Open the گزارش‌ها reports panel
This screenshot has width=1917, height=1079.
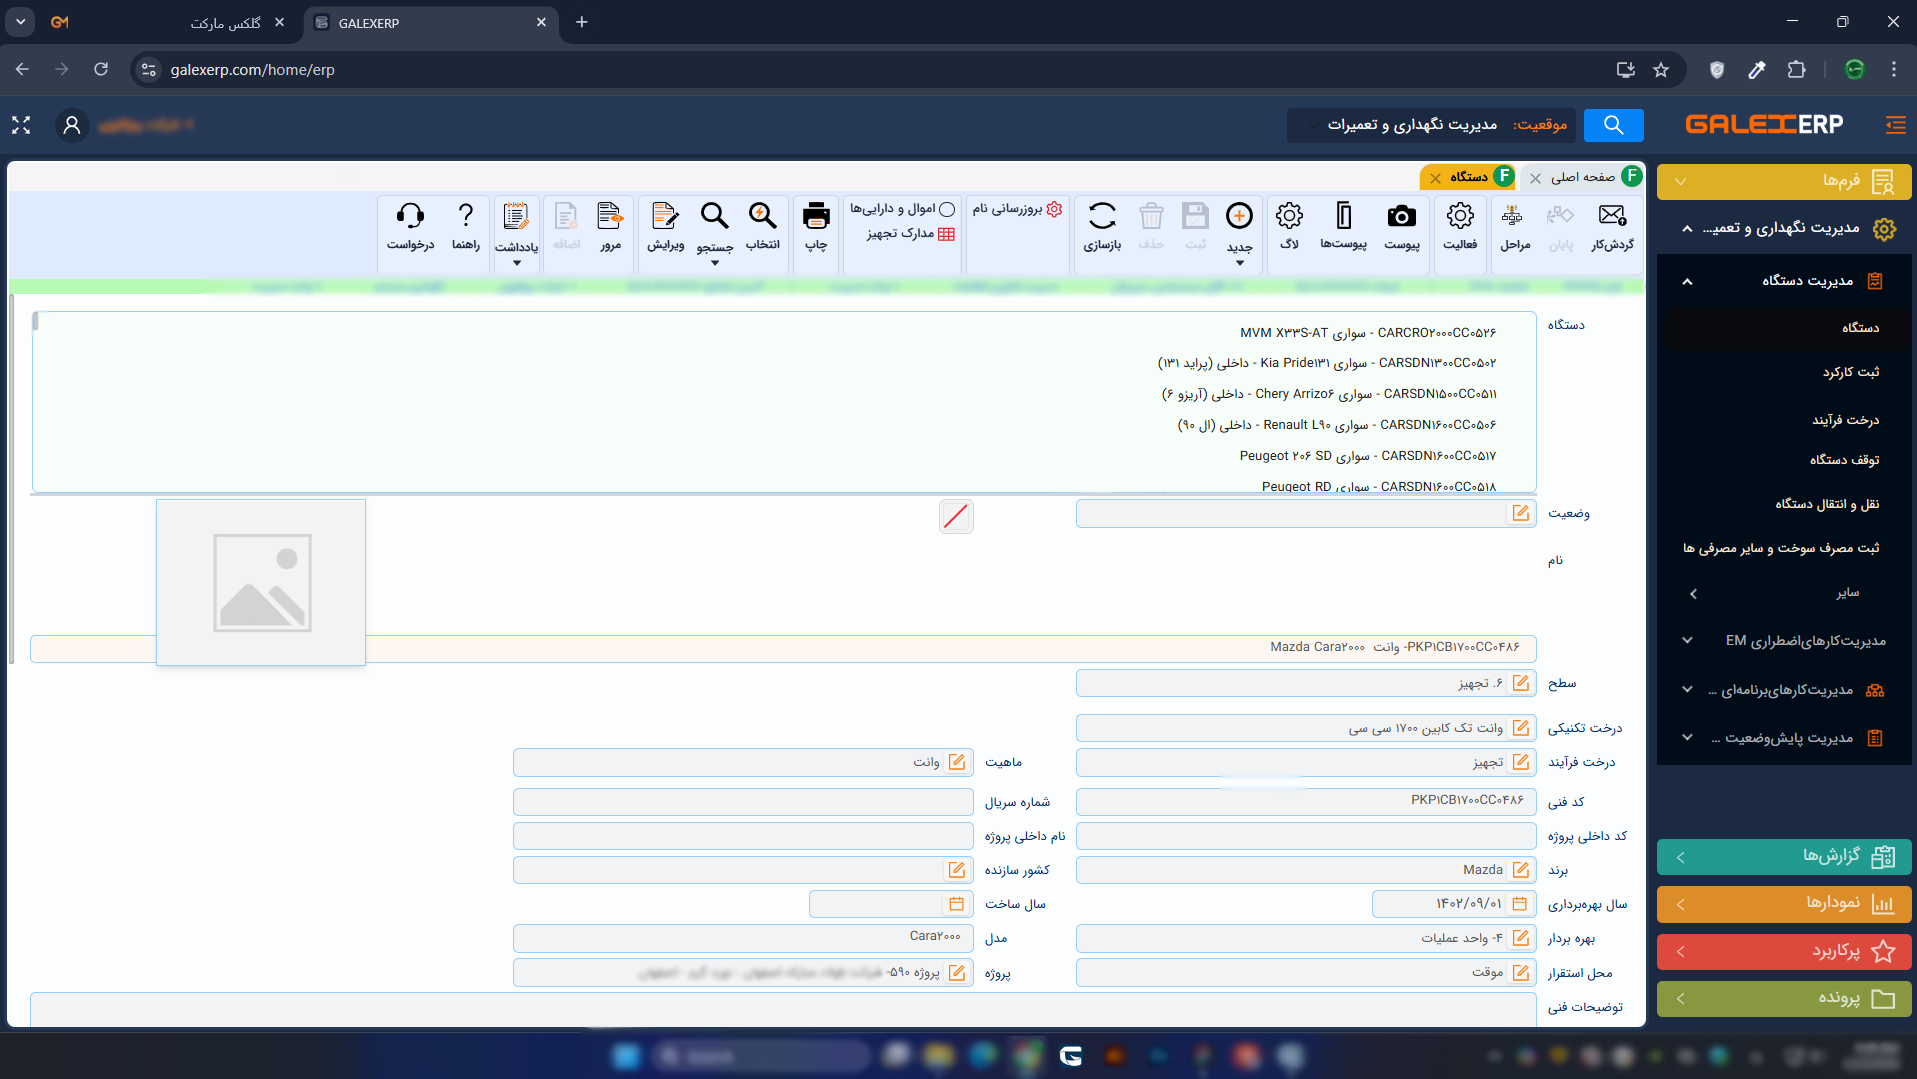coord(1783,857)
